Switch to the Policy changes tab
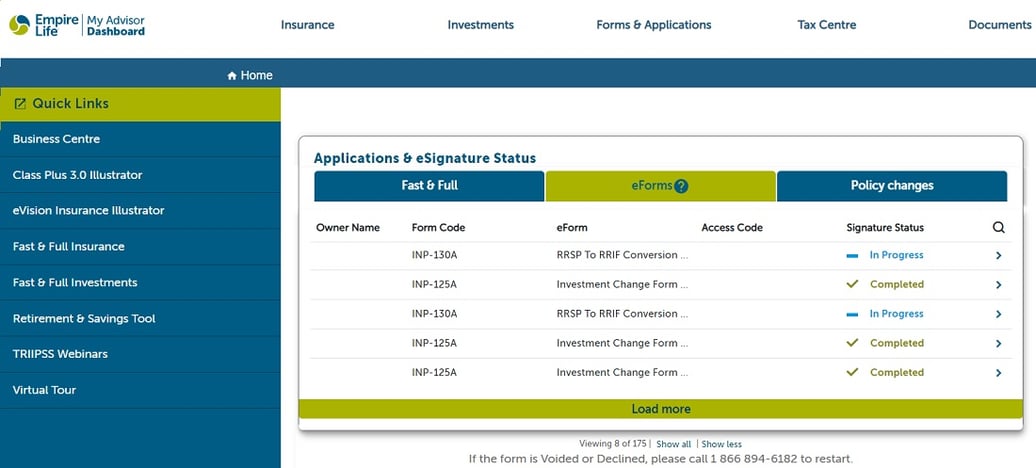 click(x=892, y=186)
